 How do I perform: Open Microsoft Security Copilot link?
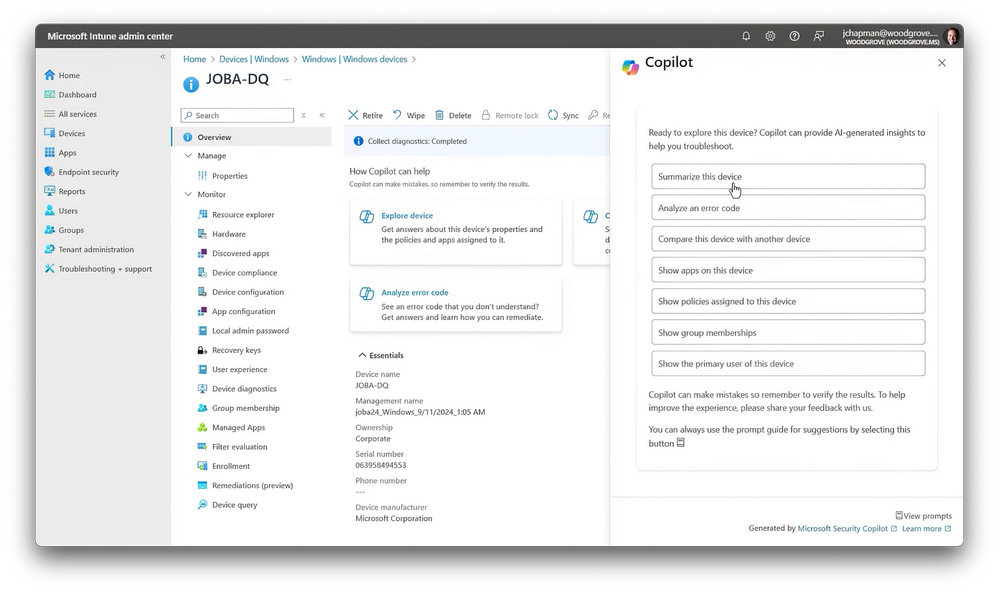[847, 529]
